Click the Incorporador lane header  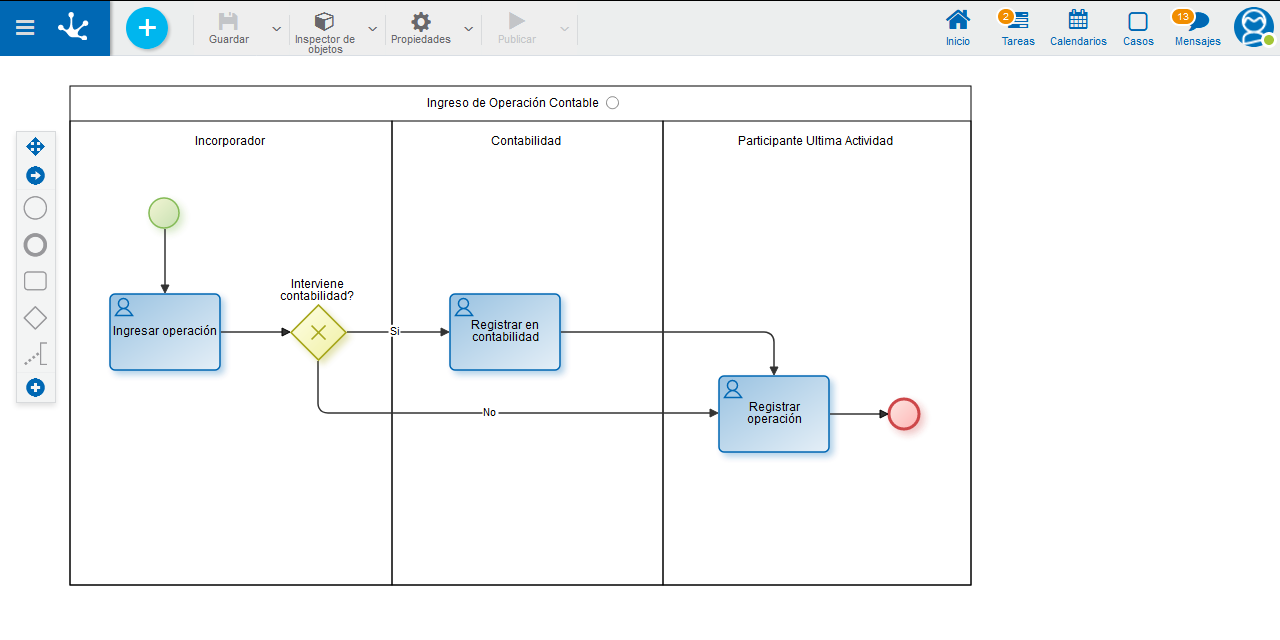point(230,141)
